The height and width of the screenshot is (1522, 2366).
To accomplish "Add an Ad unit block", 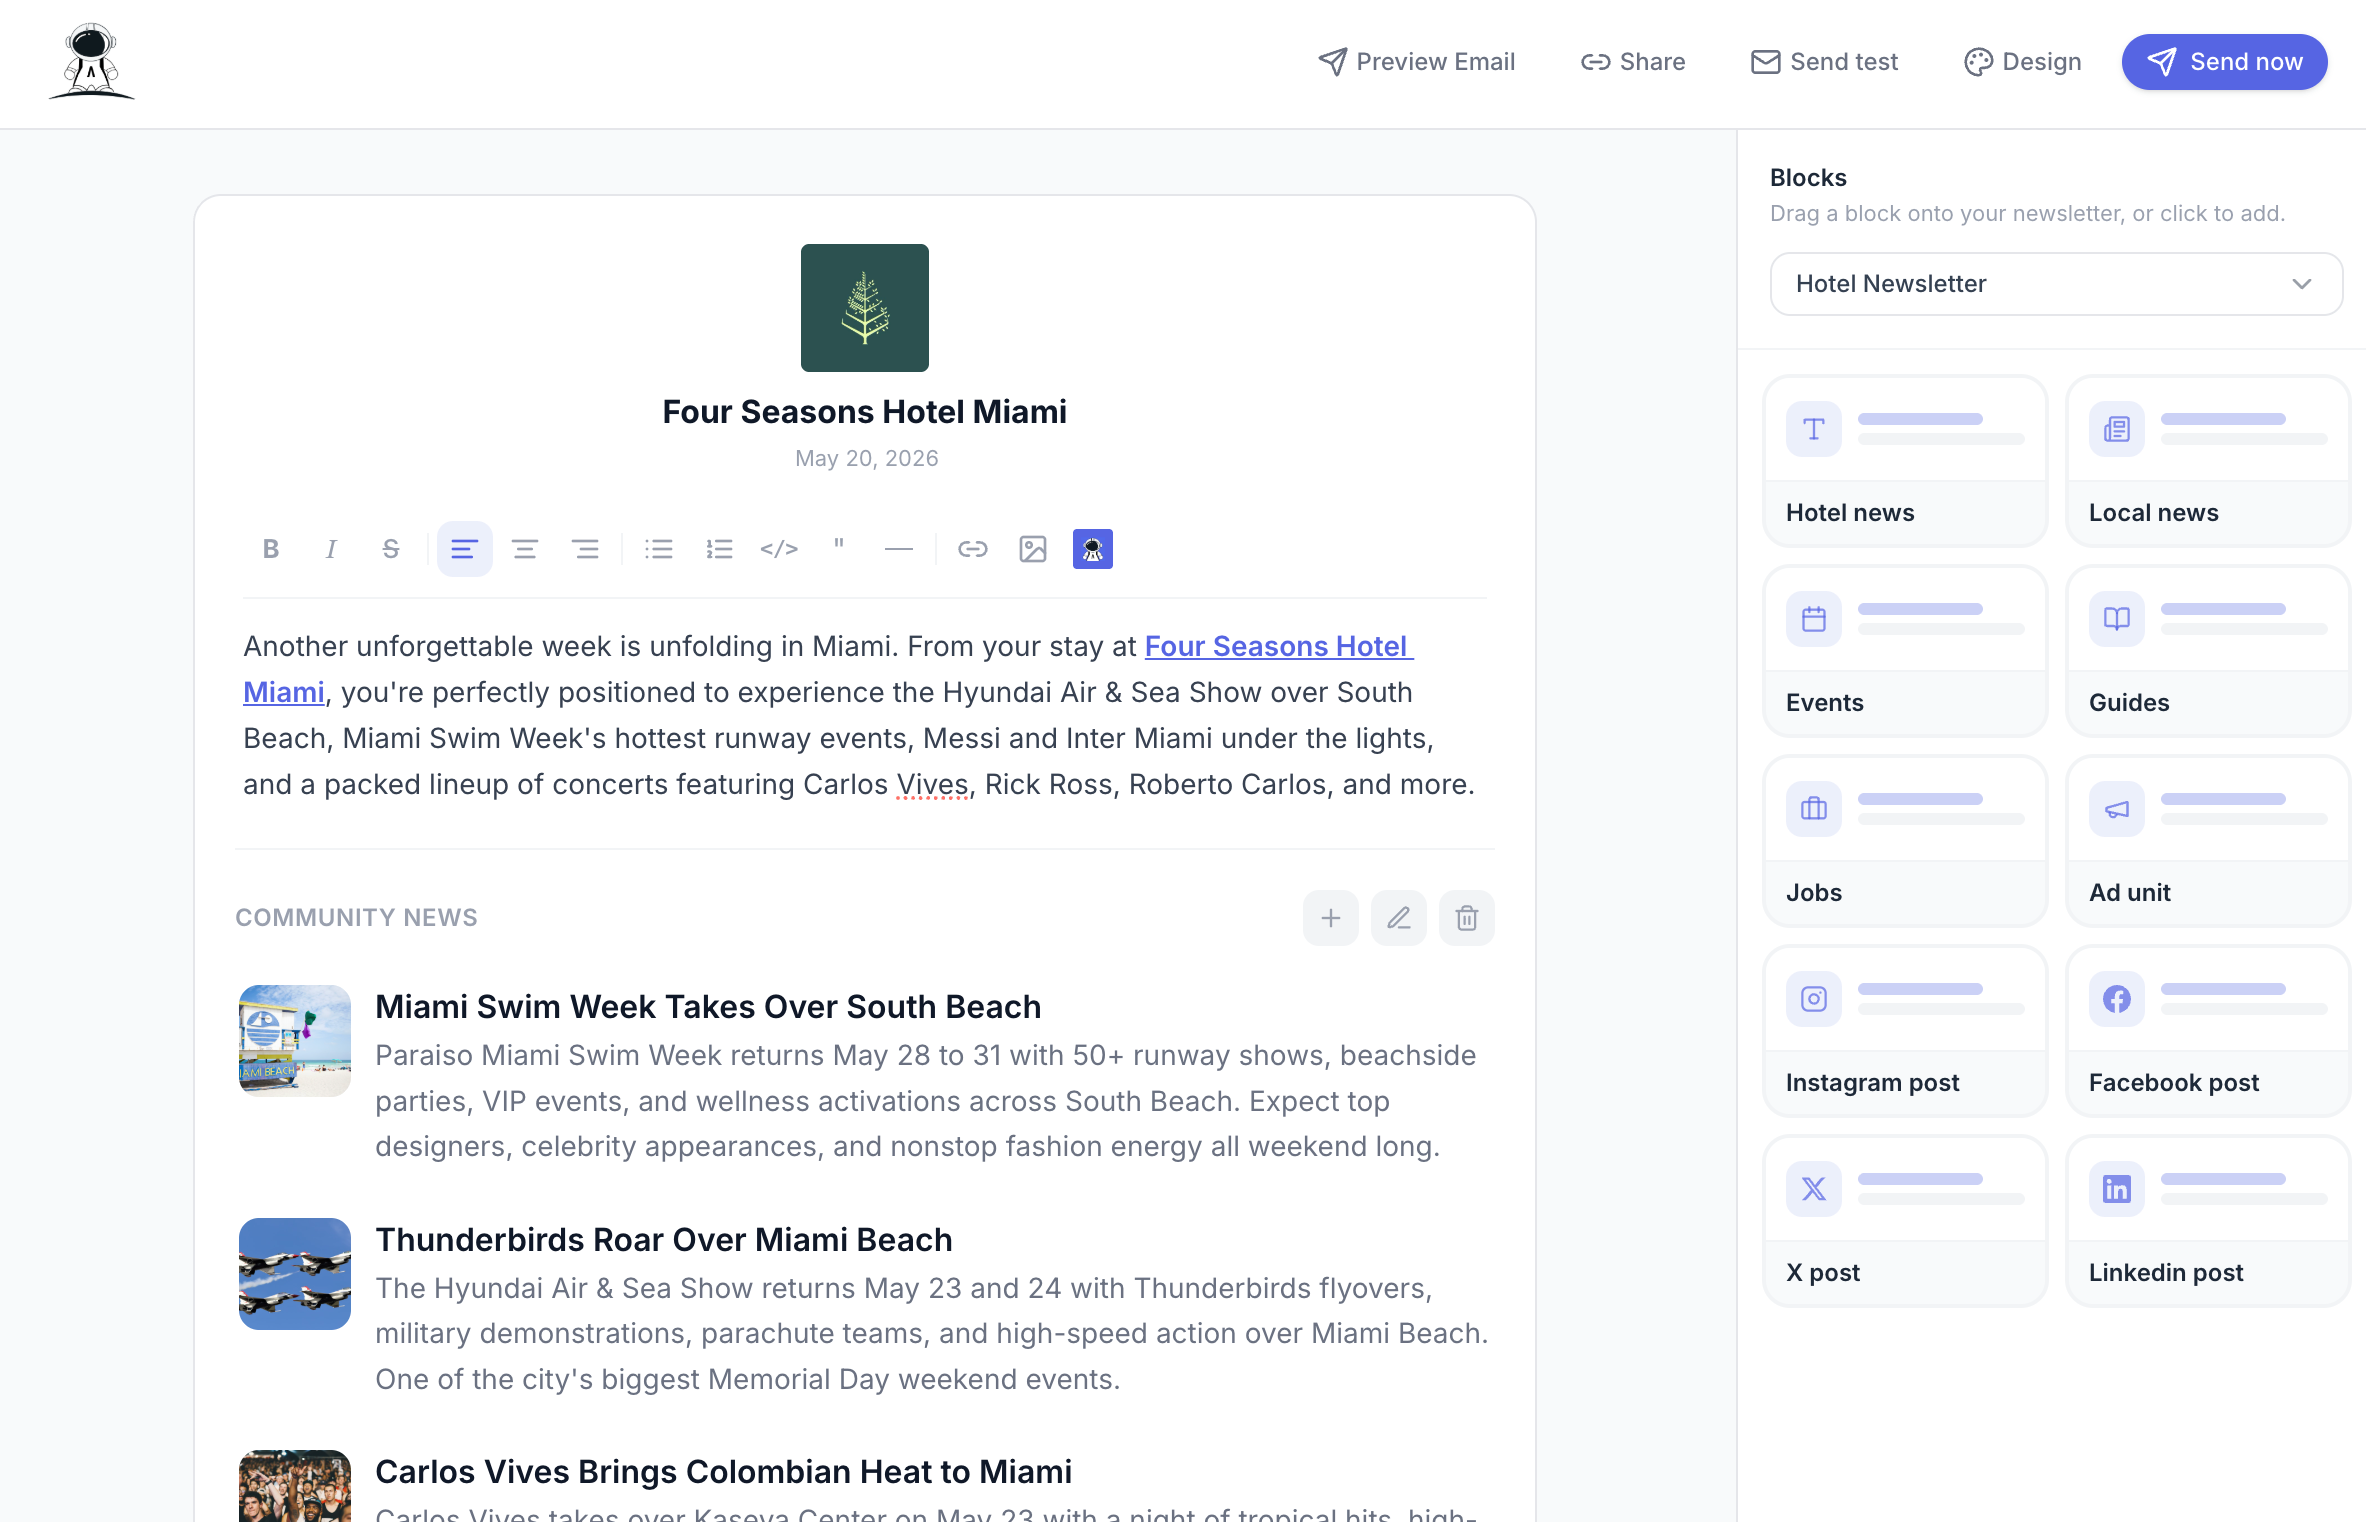I will pyautogui.click(x=2208, y=841).
